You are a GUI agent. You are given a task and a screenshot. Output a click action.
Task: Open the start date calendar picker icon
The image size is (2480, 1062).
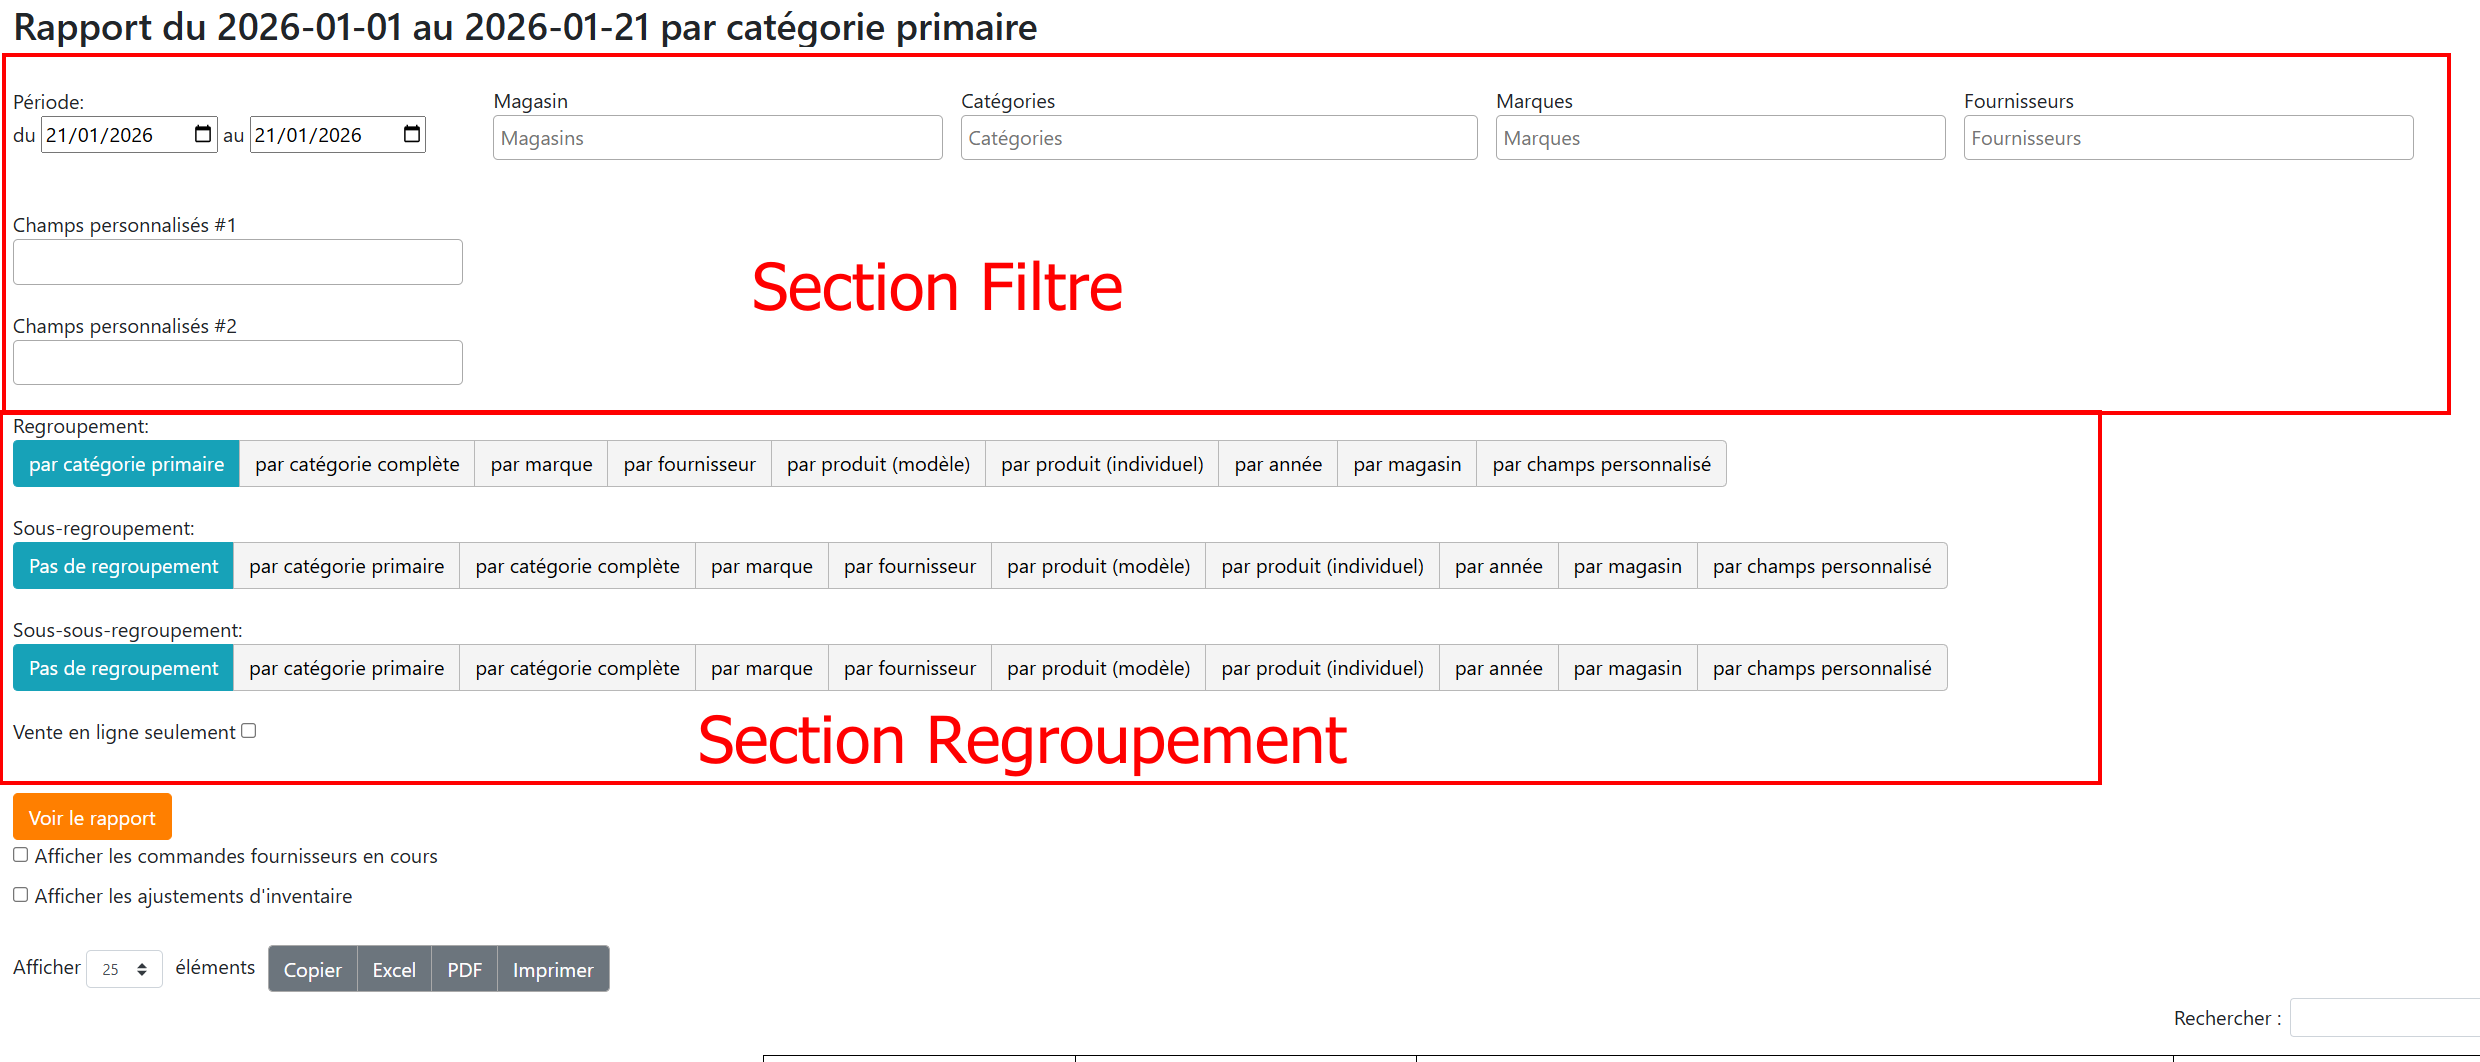pos(203,134)
